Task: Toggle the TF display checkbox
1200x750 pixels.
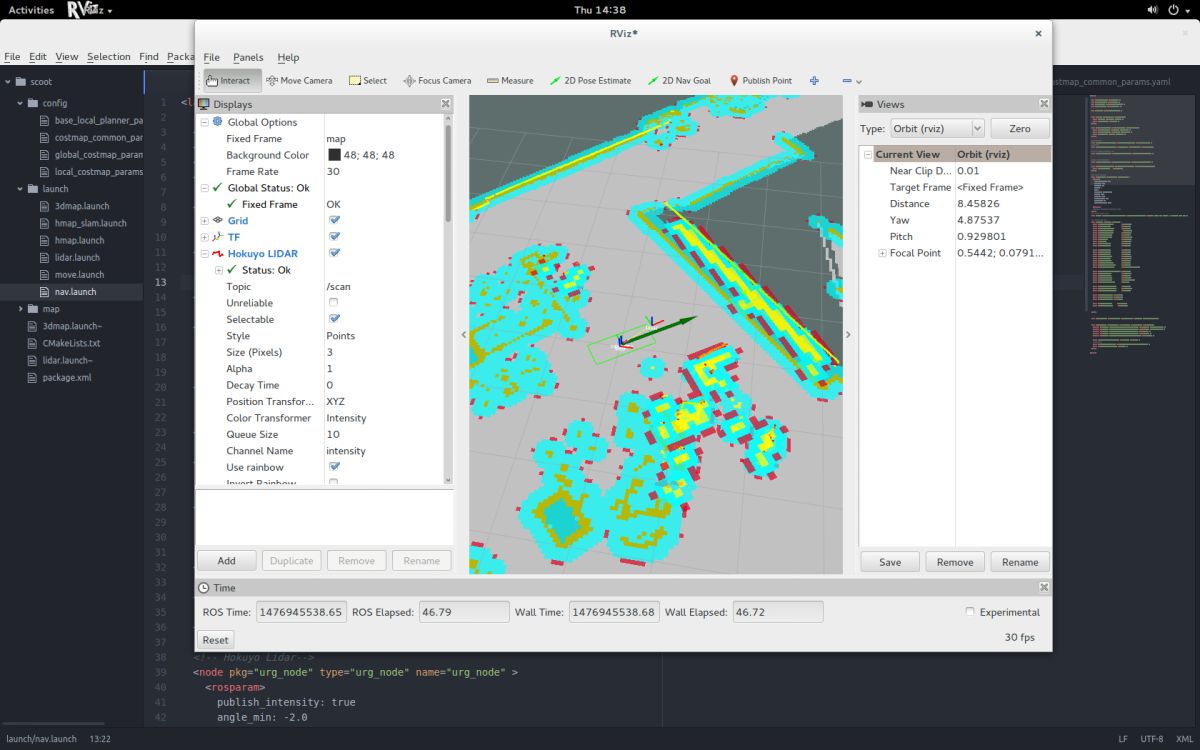Action: (334, 237)
